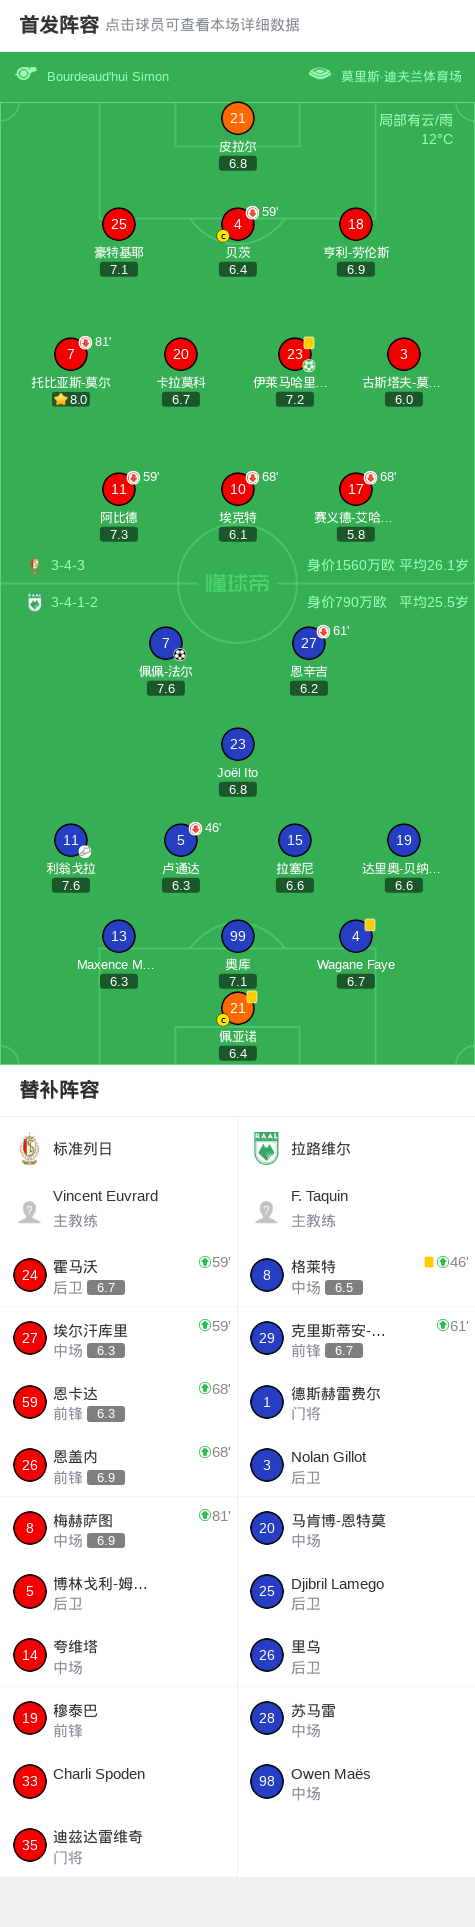Select player 贝茨 number 4 captain

coord(238,224)
